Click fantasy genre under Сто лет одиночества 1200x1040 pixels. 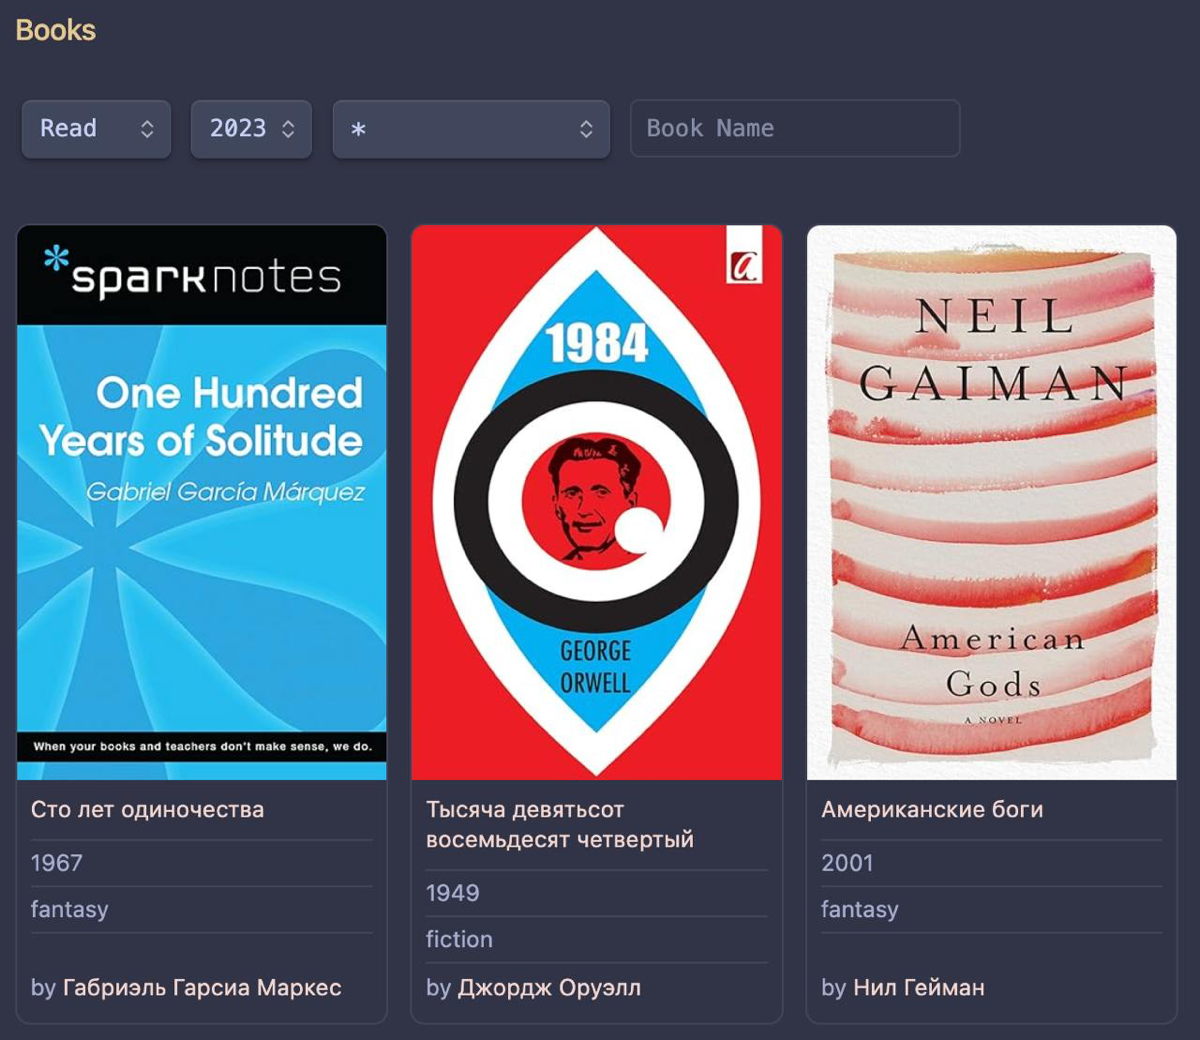[70, 910]
